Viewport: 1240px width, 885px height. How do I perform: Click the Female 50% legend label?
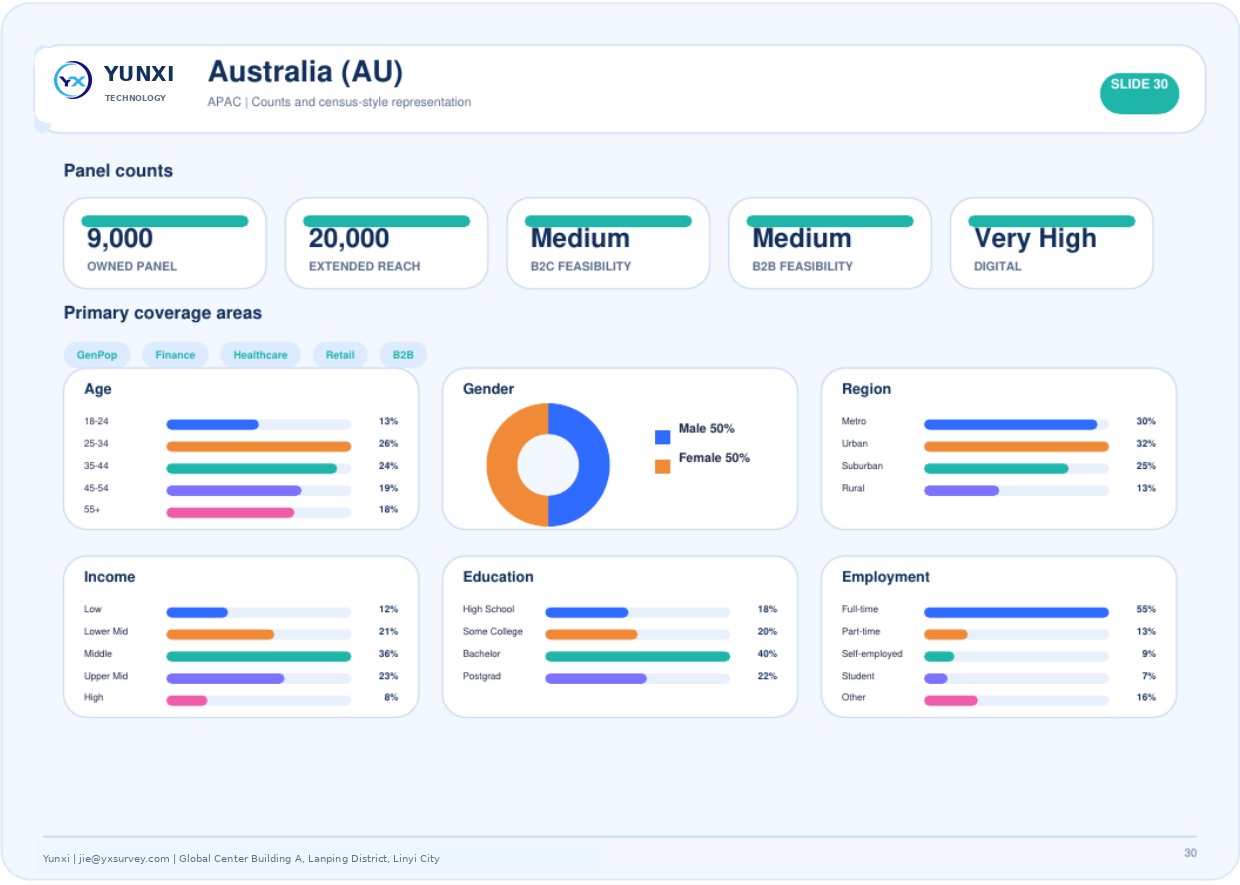pyautogui.click(x=714, y=458)
